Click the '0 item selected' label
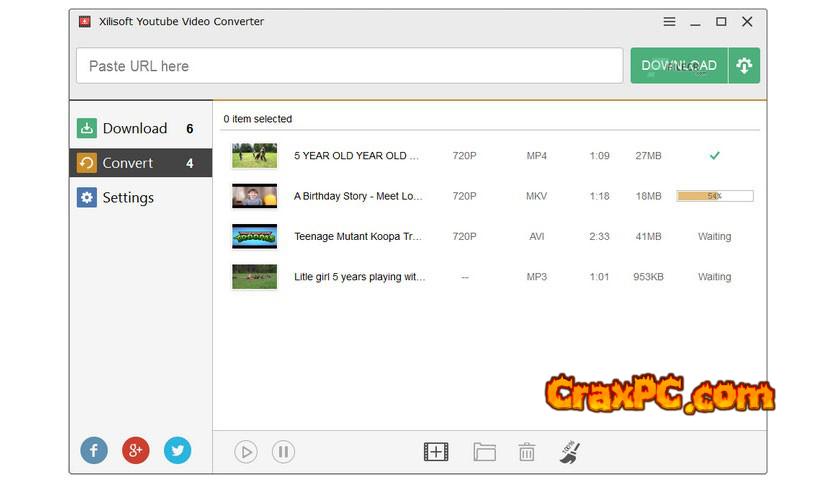Screen dimensions: 836x484 pyautogui.click(x=258, y=119)
